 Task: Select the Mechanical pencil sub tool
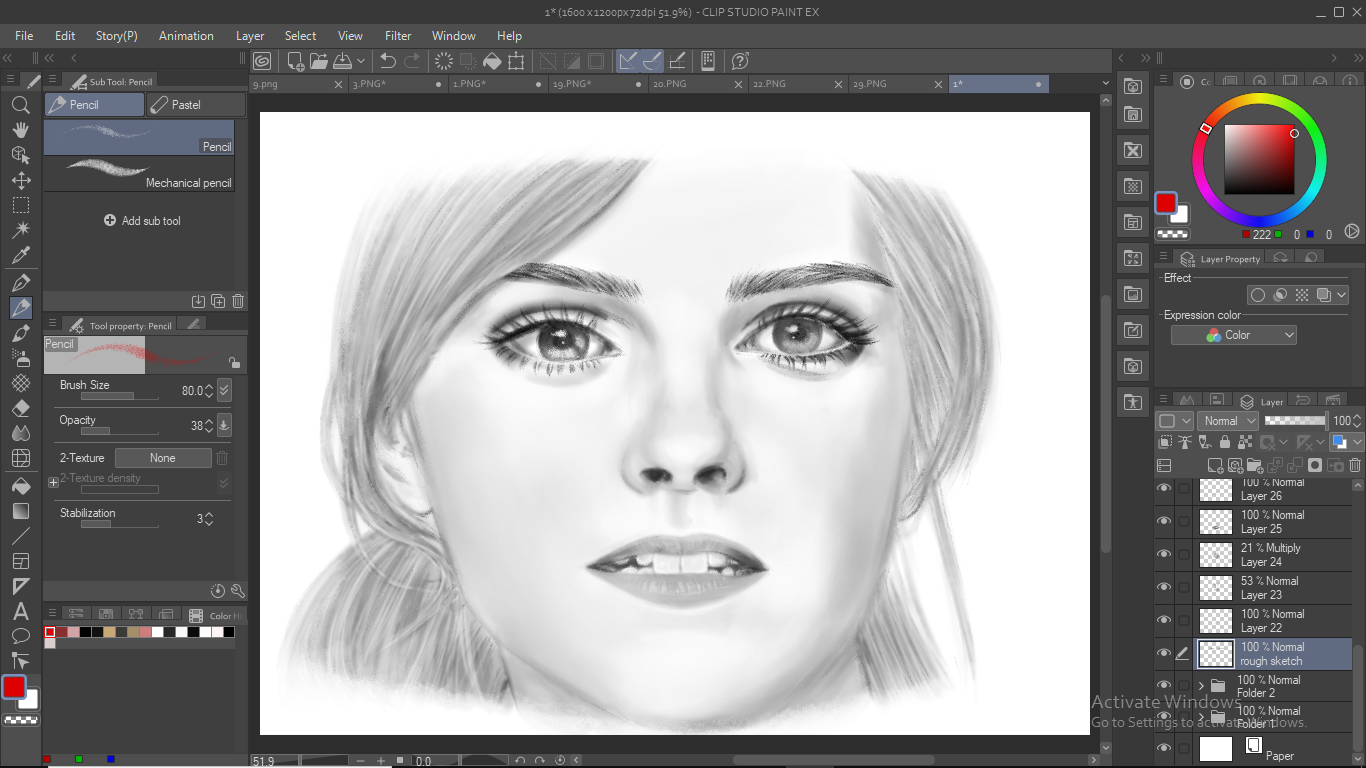(x=139, y=174)
